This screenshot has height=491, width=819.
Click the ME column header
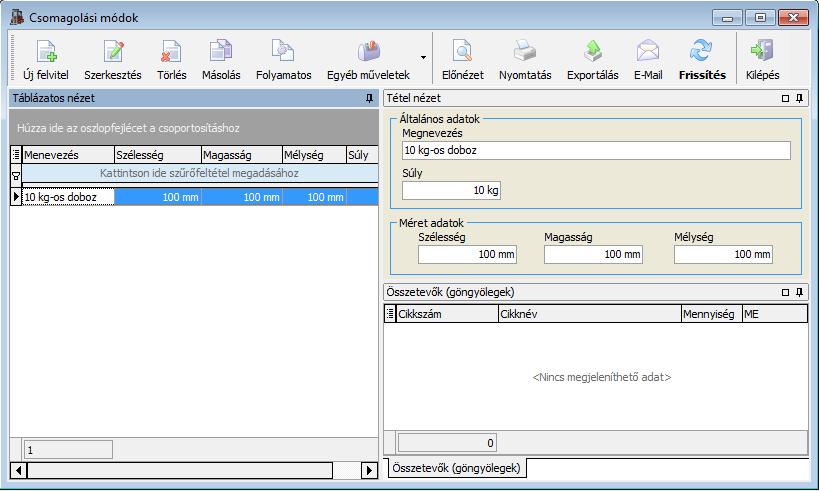[x=775, y=314]
